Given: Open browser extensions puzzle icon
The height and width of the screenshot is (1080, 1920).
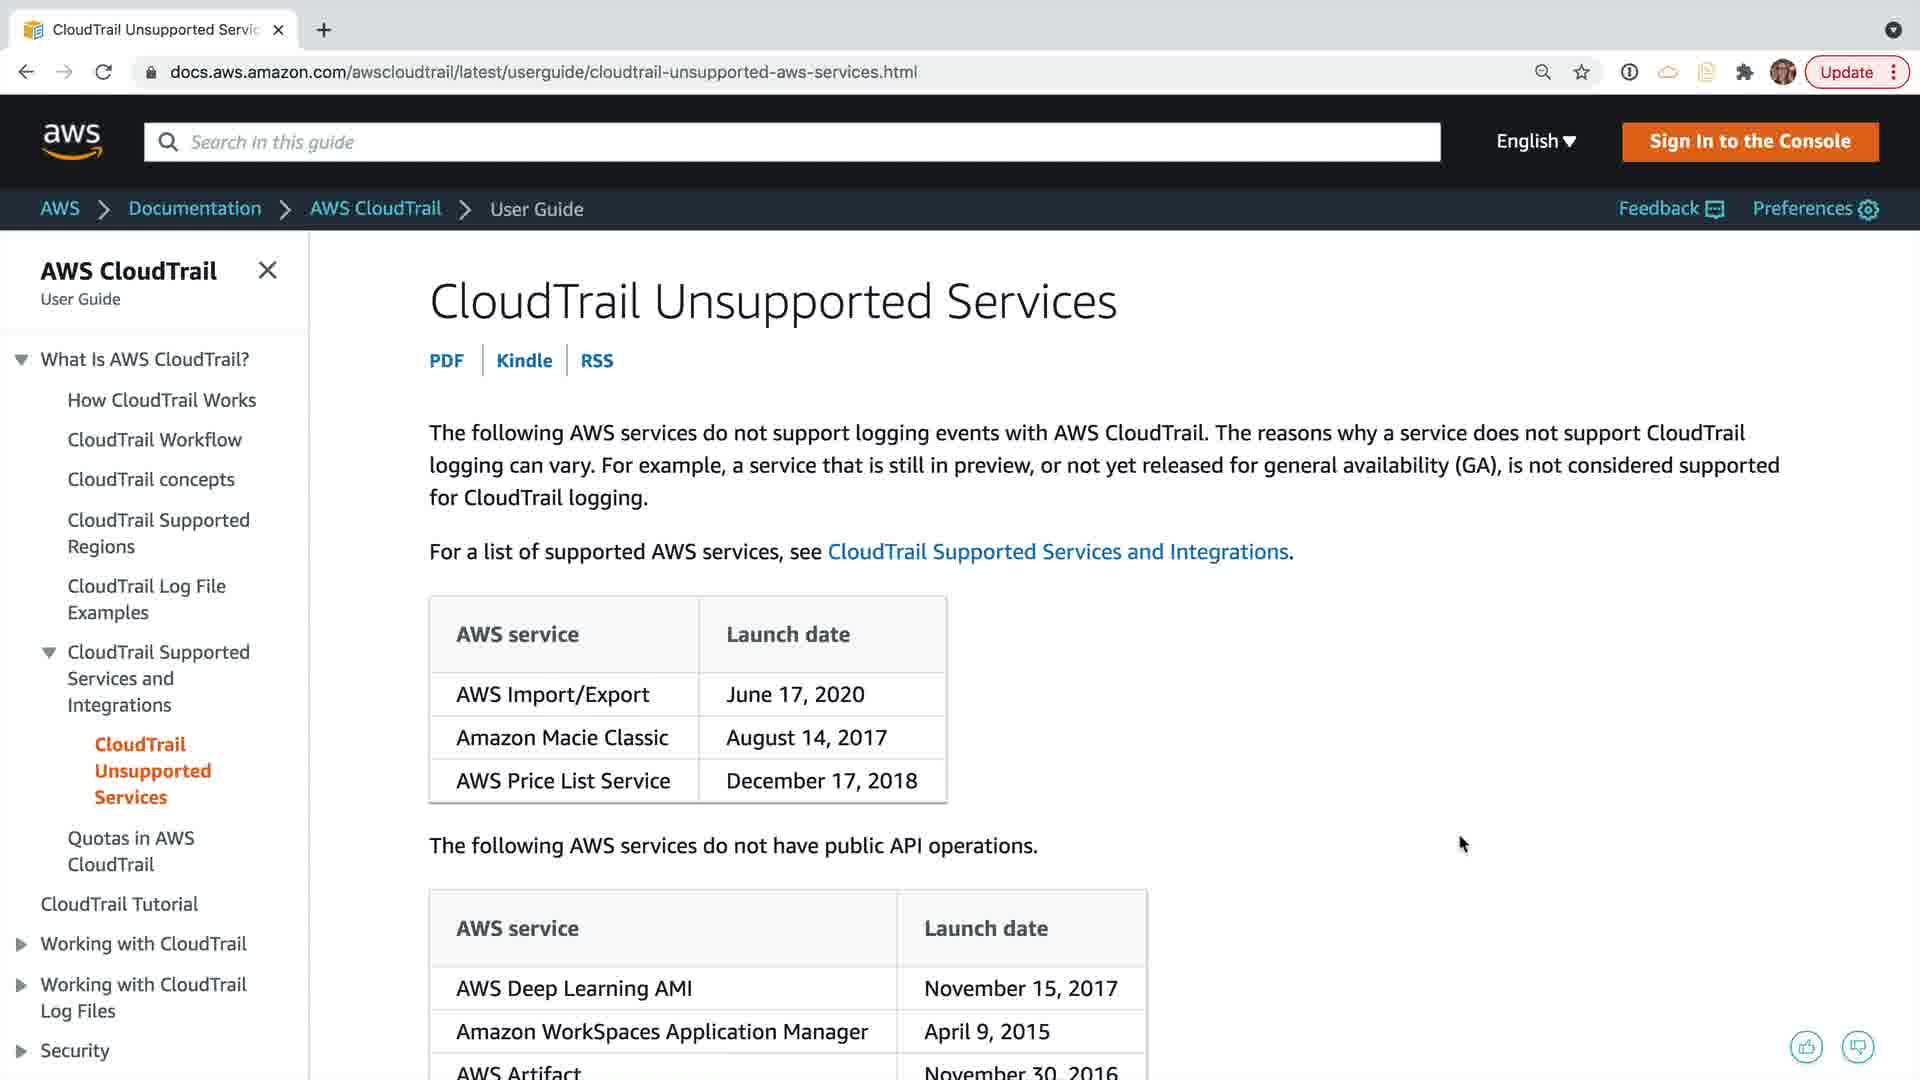Looking at the screenshot, I should click(1745, 72).
